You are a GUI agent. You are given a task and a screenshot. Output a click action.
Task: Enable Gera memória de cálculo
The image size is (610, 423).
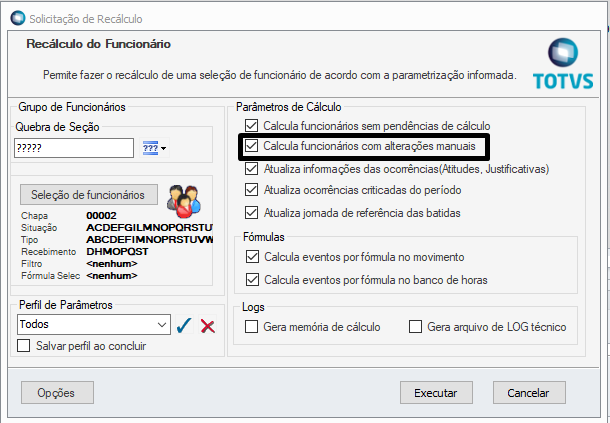point(251,326)
